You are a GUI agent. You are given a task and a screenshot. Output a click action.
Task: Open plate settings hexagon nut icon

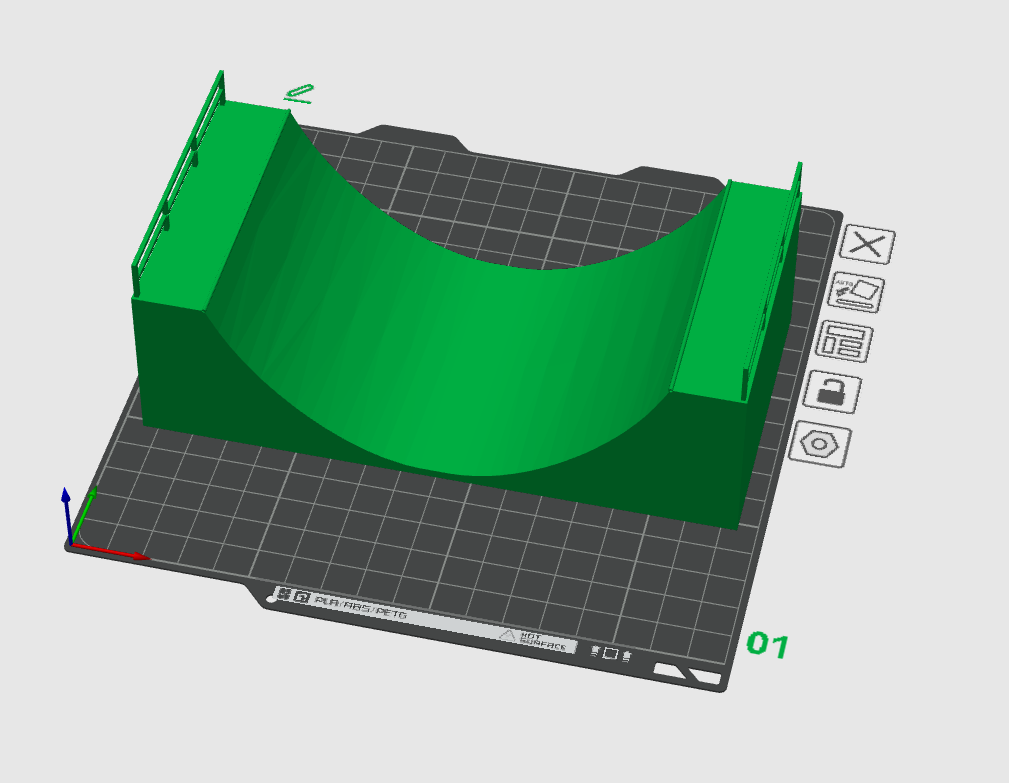click(820, 444)
